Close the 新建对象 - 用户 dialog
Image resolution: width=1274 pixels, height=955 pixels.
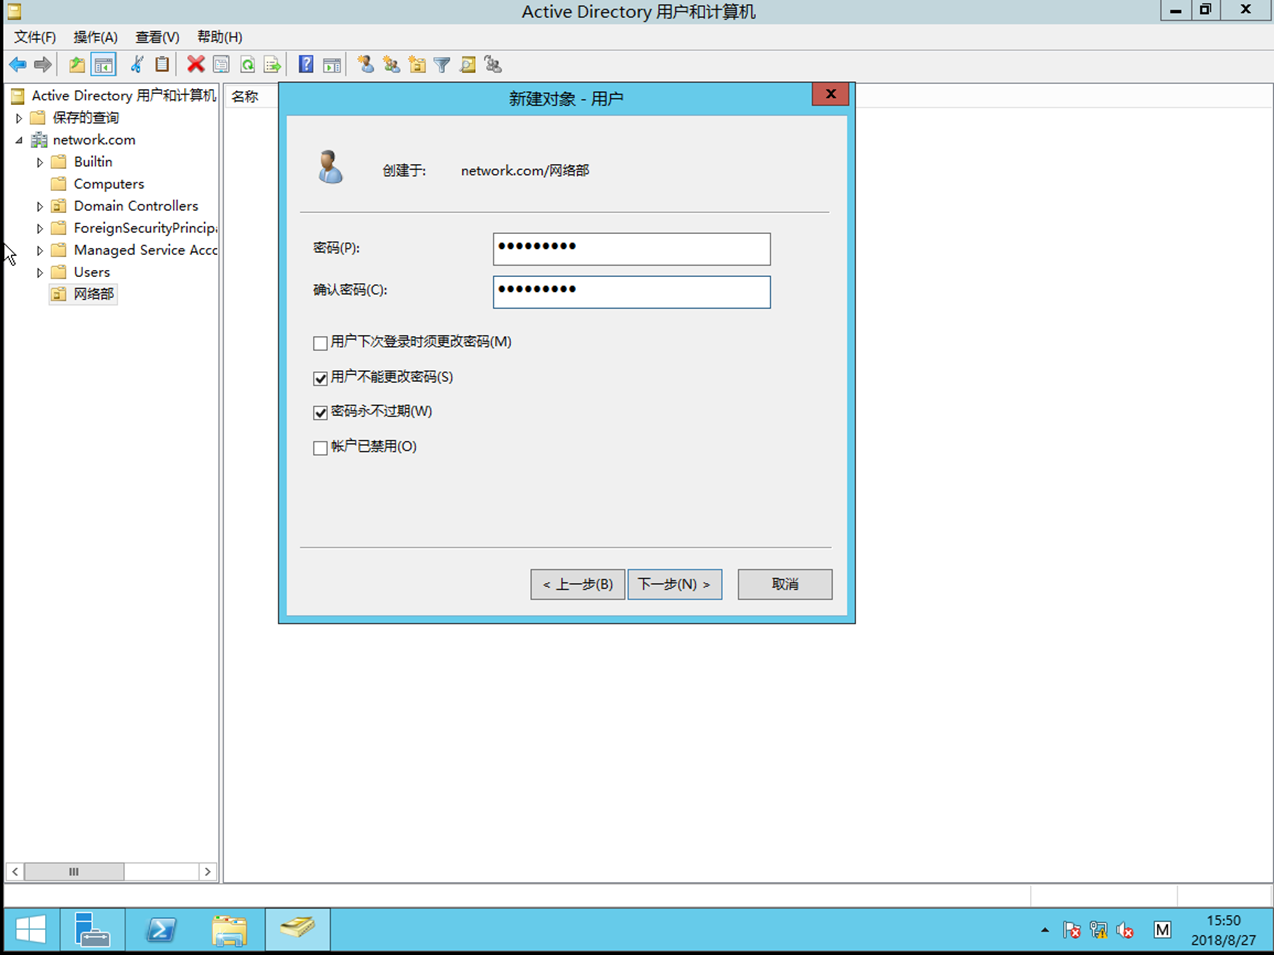pos(830,94)
